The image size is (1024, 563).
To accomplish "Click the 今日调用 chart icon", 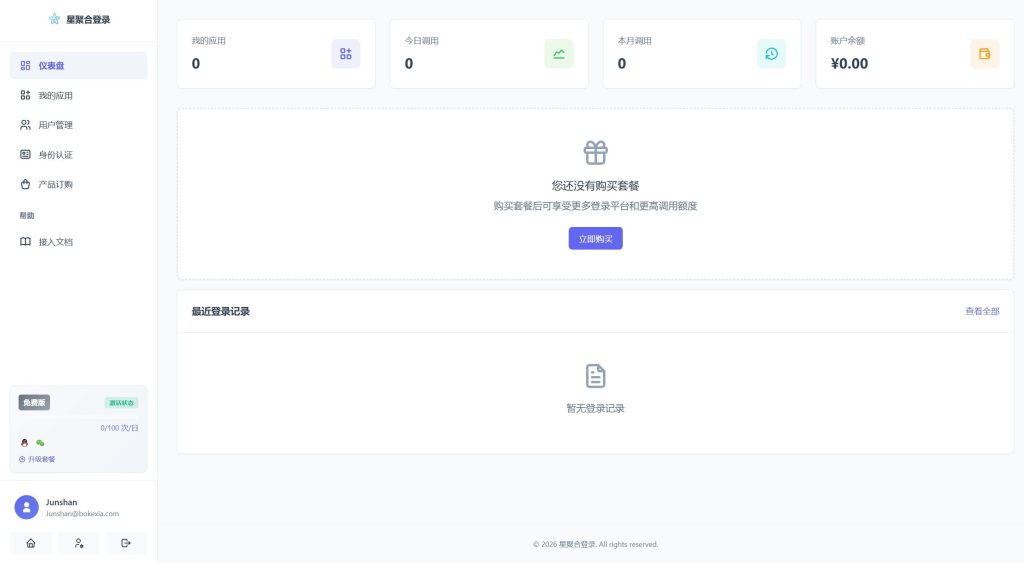I will (x=558, y=54).
